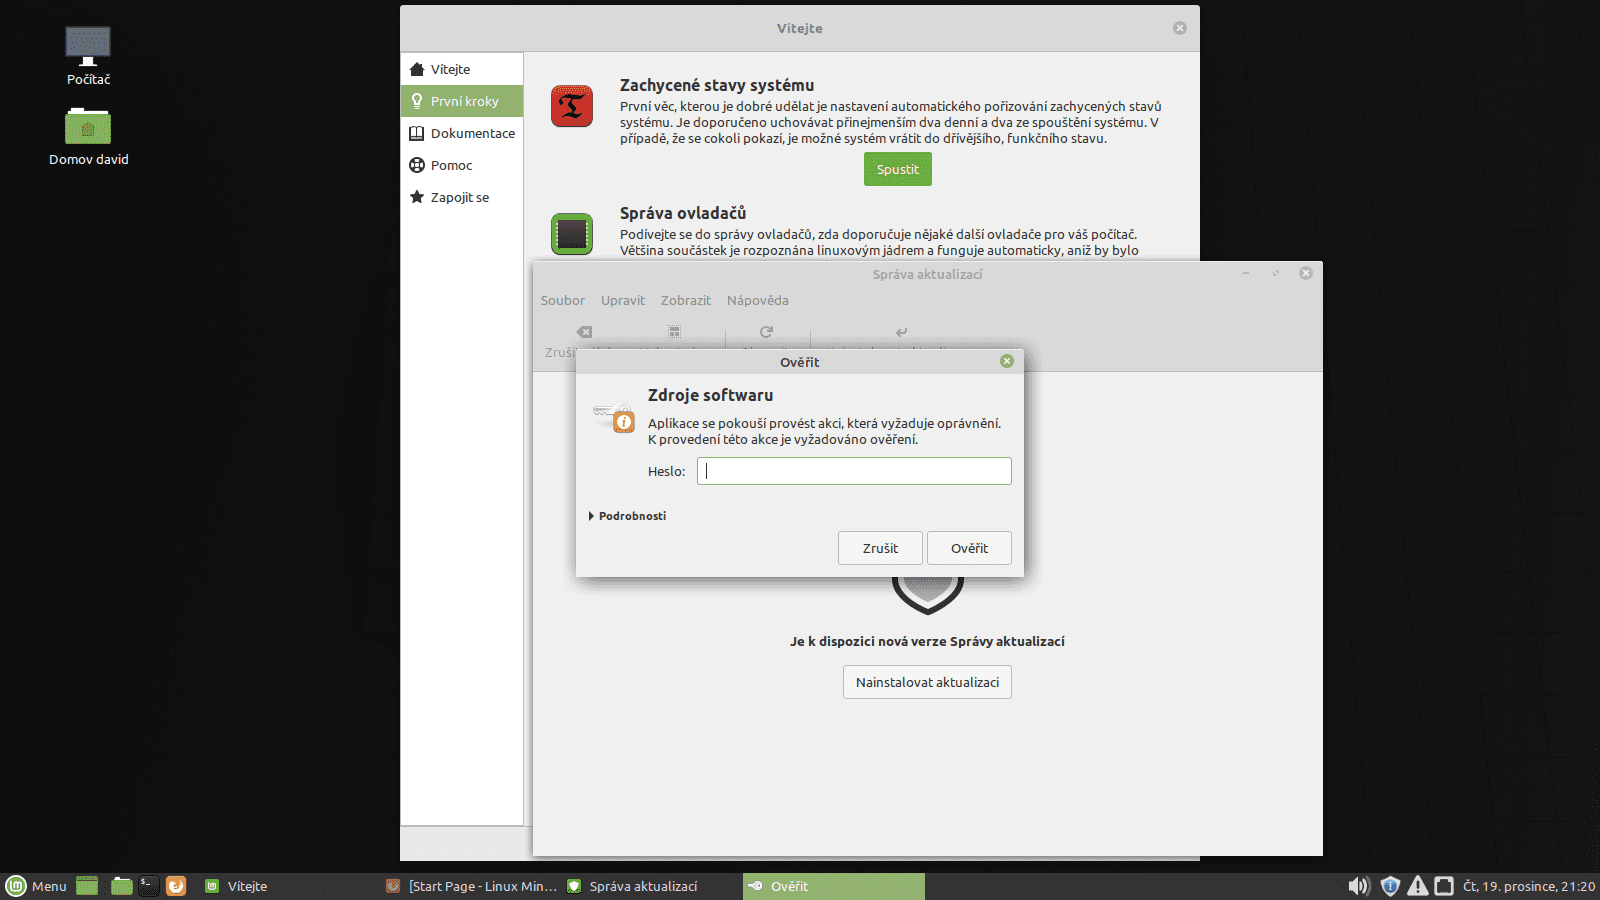Viewport: 1600px width, 900px height.
Task: Click the refresh icon in Správa aktualizací toolbar
Action: pos(764,331)
